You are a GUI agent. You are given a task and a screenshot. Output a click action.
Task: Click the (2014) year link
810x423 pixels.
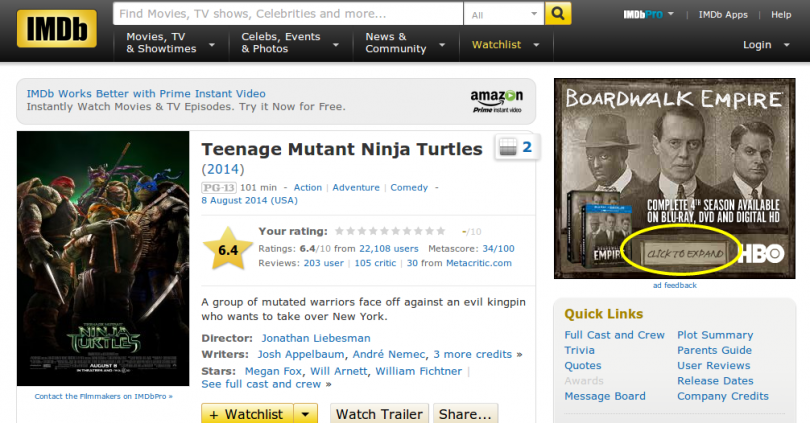(223, 169)
